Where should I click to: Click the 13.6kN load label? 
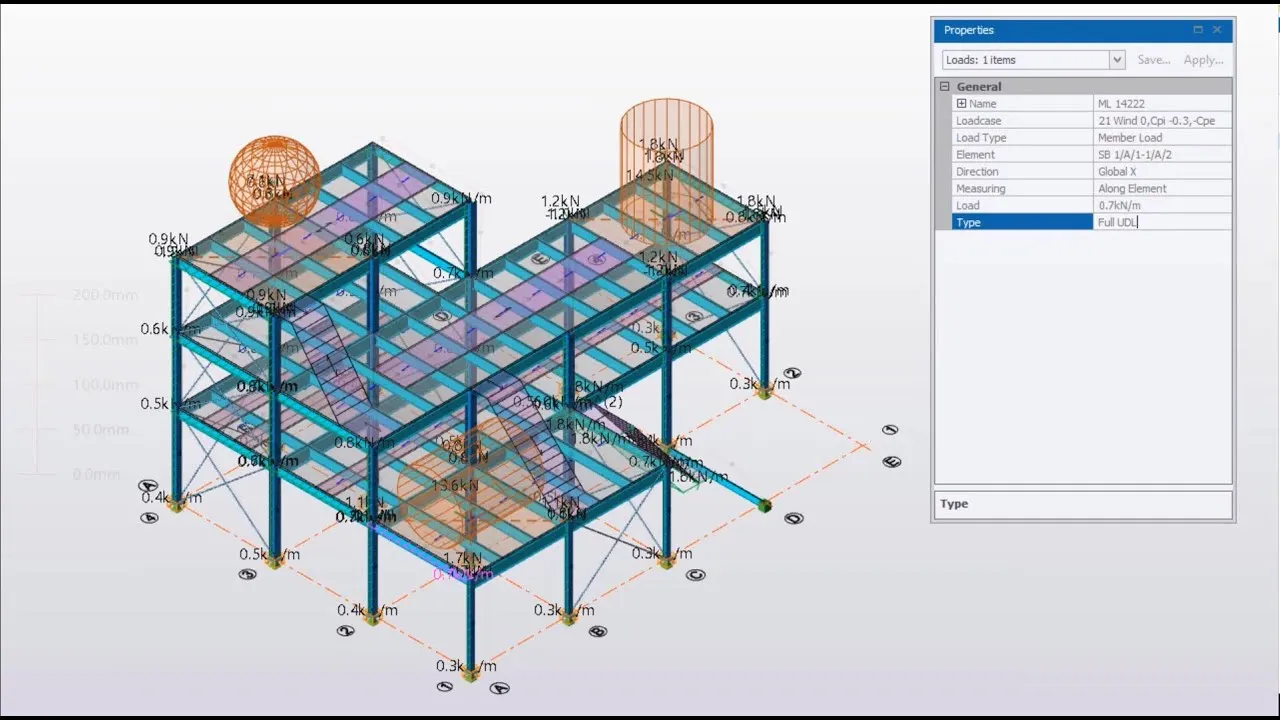coord(455,486)
